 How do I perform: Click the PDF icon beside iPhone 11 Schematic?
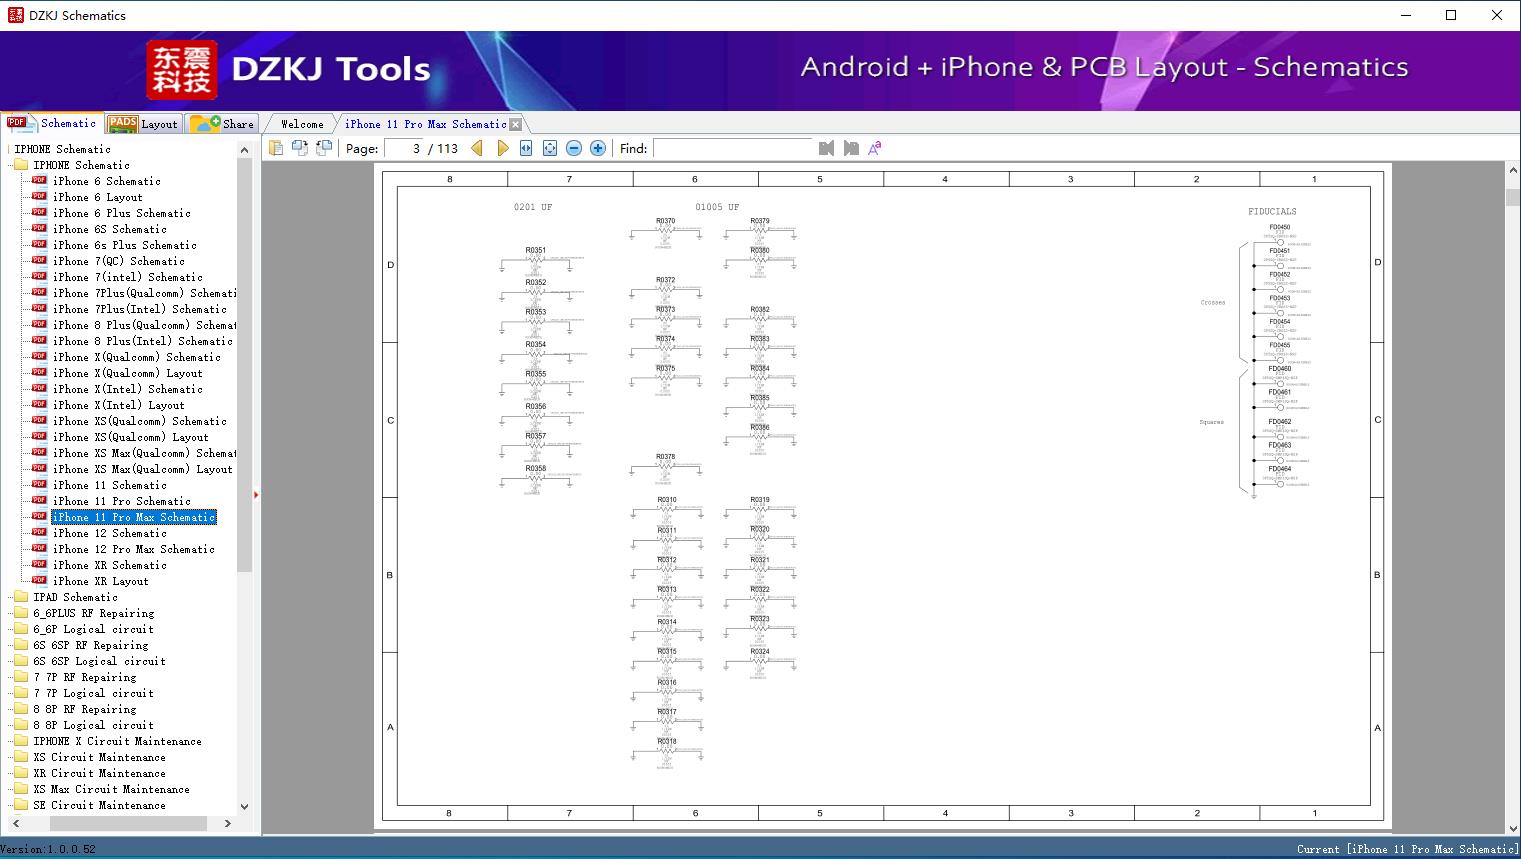[39, 485]
